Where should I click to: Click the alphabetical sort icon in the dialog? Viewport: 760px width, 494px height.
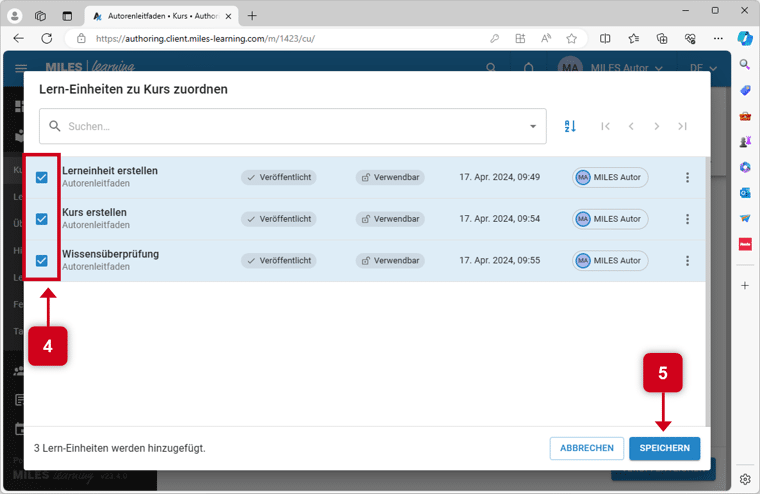coord(570,126)
